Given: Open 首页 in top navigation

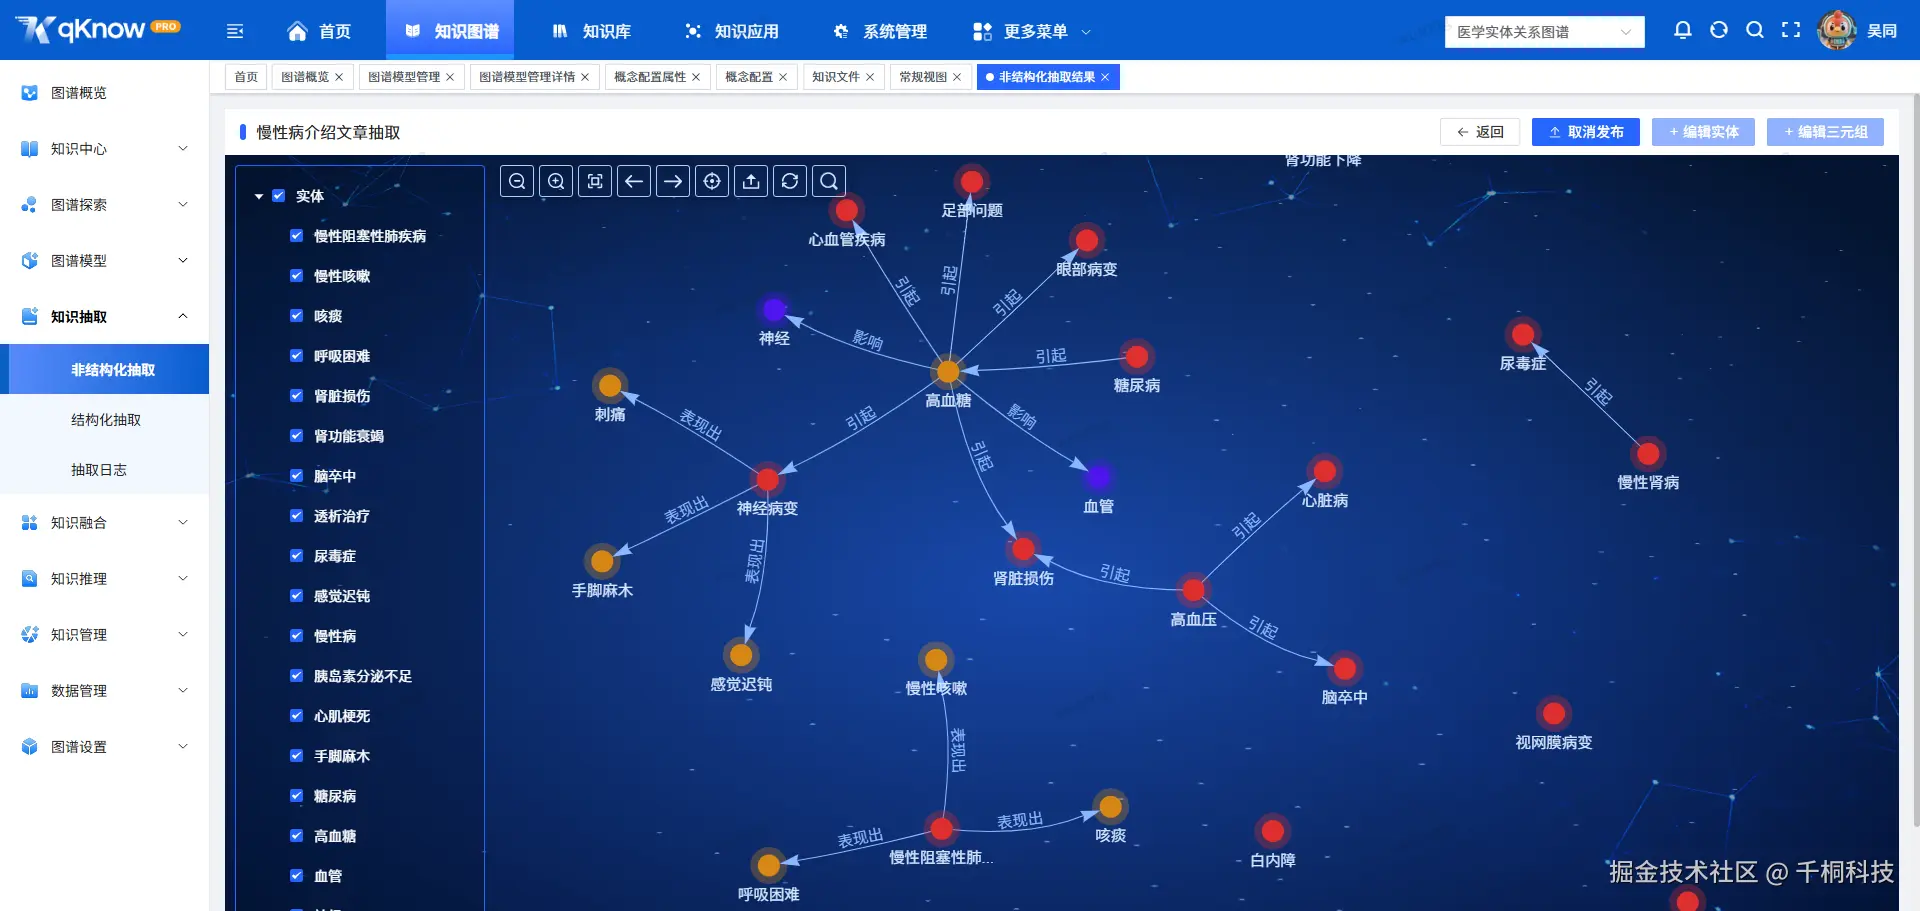Looking at the screenshot, I should pos(319,31).
